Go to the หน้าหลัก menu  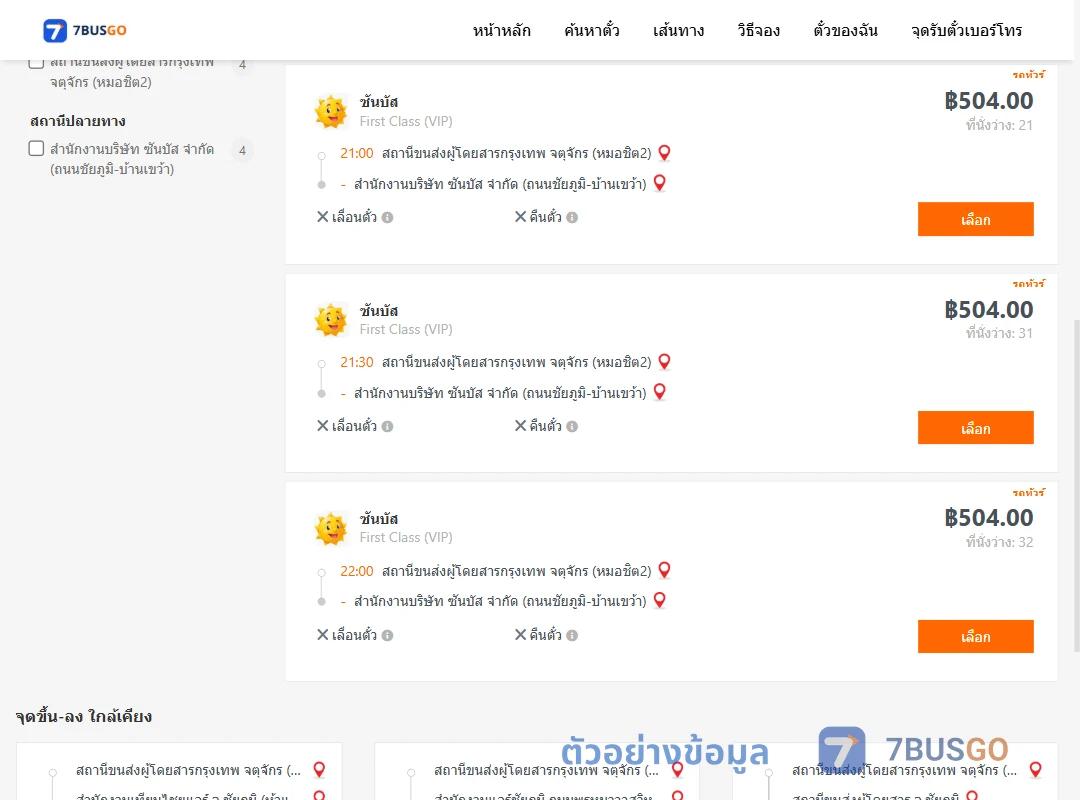[x=501, y=30]
